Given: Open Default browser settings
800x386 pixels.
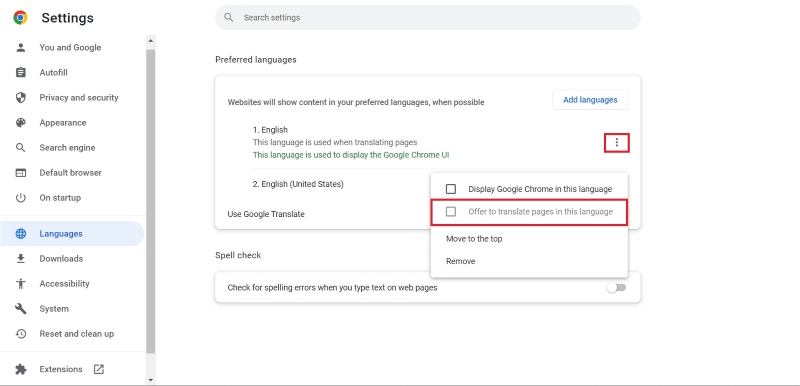Looking at the screenshot, I should [x=70, y=173].
